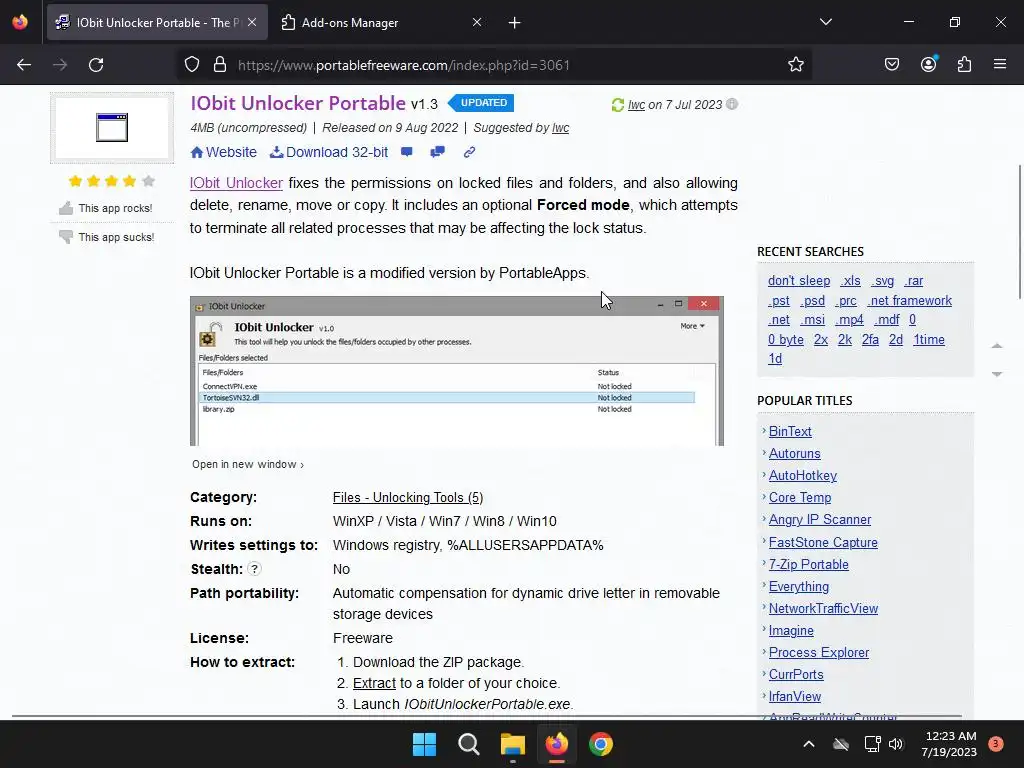Open the Angry IP Scanner link

point(820,520)
